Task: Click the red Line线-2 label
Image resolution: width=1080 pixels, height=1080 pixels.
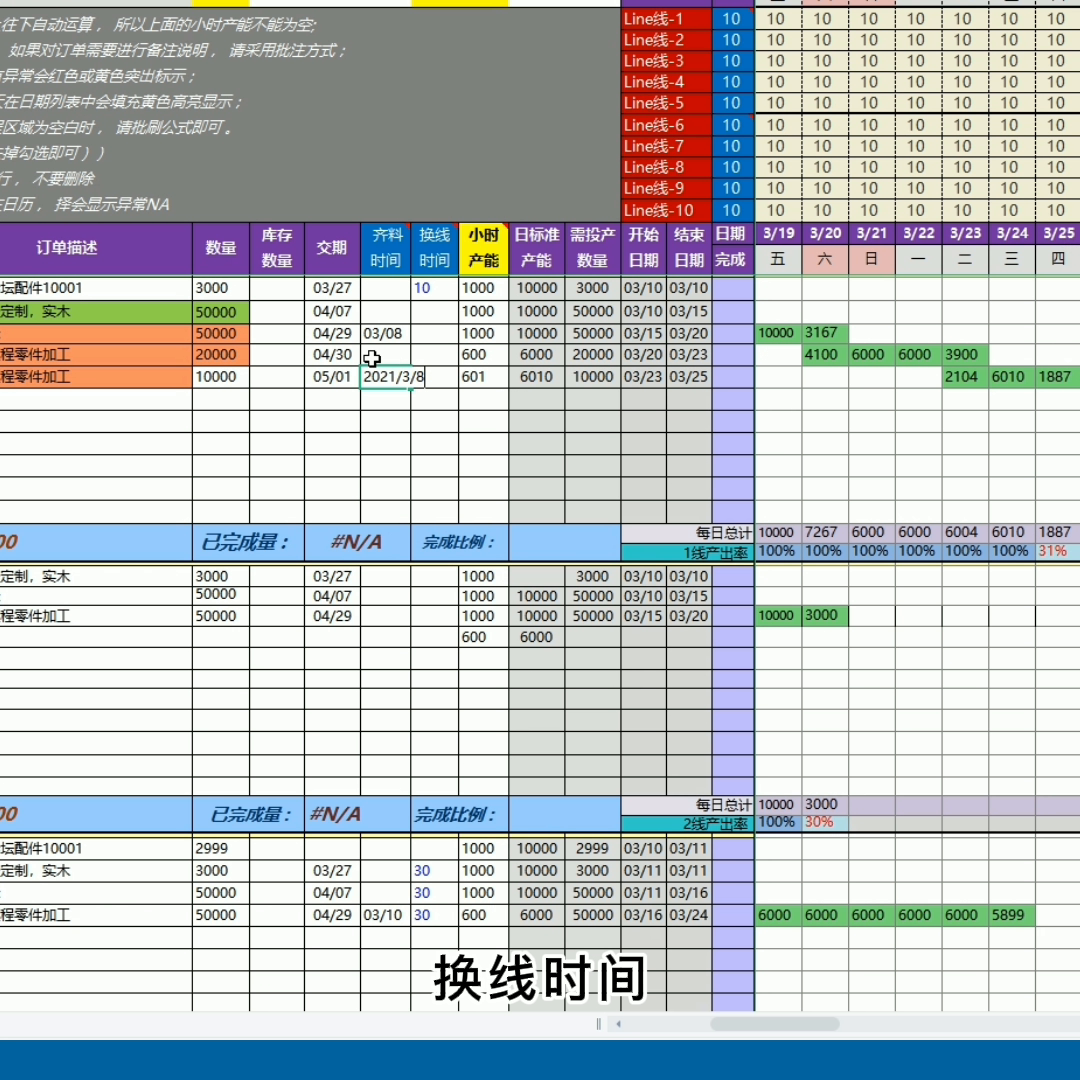Action: coord(666,40)
